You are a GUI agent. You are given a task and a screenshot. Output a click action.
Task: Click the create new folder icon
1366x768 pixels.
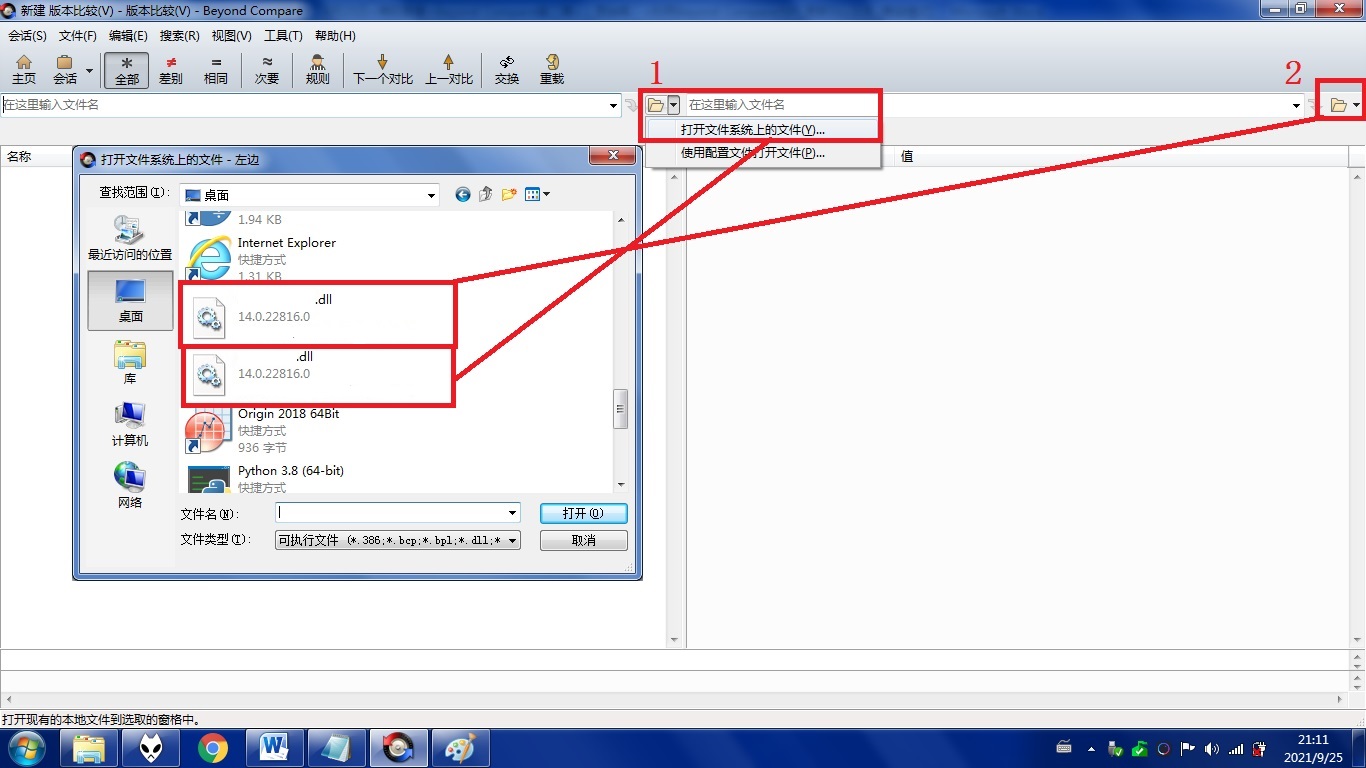pyautogui.click(x=510, y=195)
